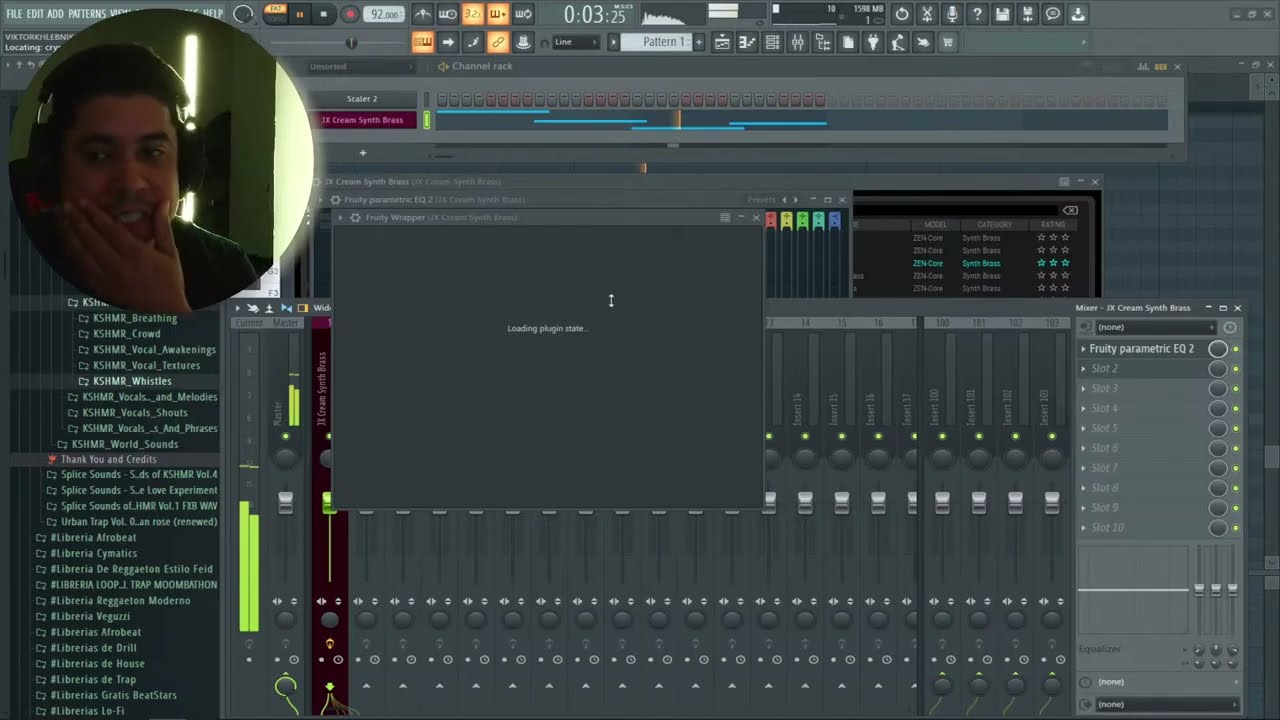Open the chat bubble icon in toolbar
The width and height of the screenshot is (1280, 720).
(1052, 14)
